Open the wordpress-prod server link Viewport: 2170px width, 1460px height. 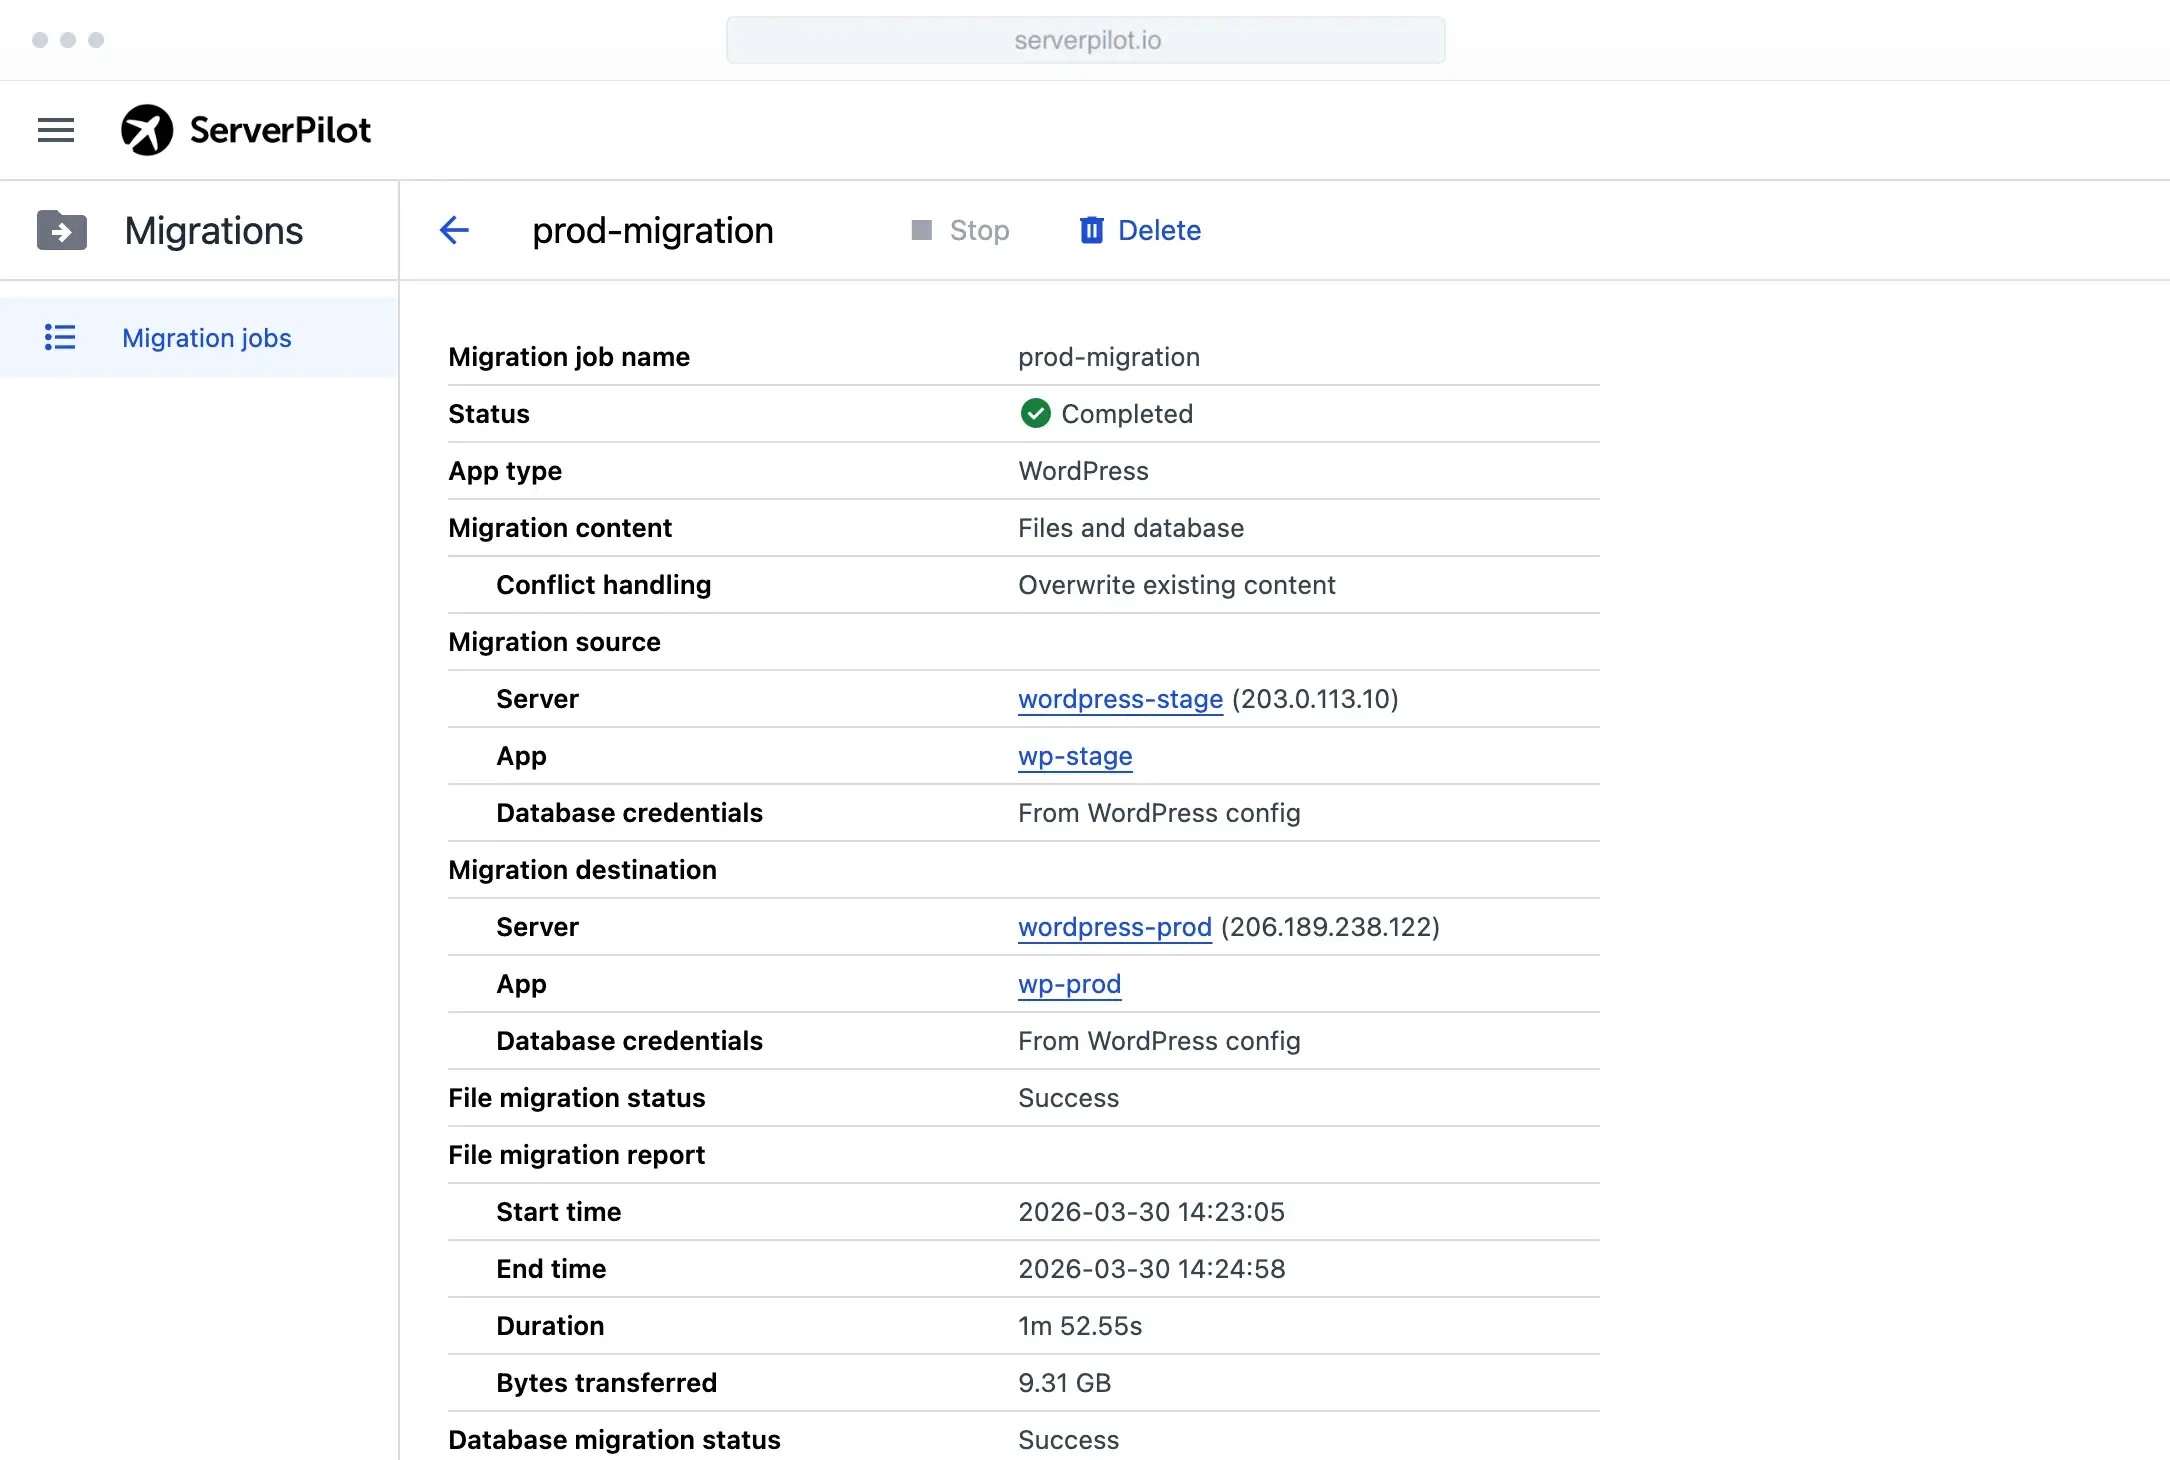tap(1114, 927)
